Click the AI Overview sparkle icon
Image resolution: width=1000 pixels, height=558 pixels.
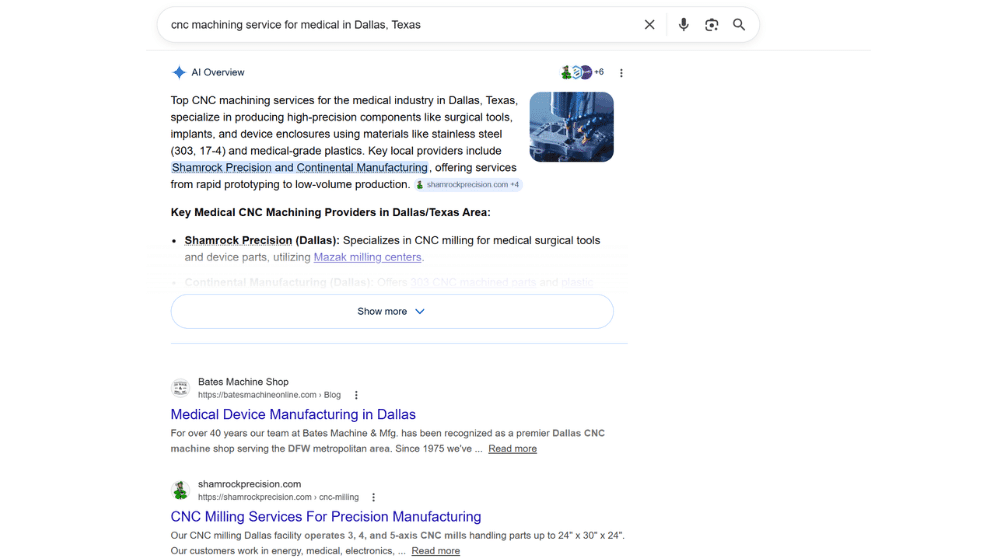179,72
